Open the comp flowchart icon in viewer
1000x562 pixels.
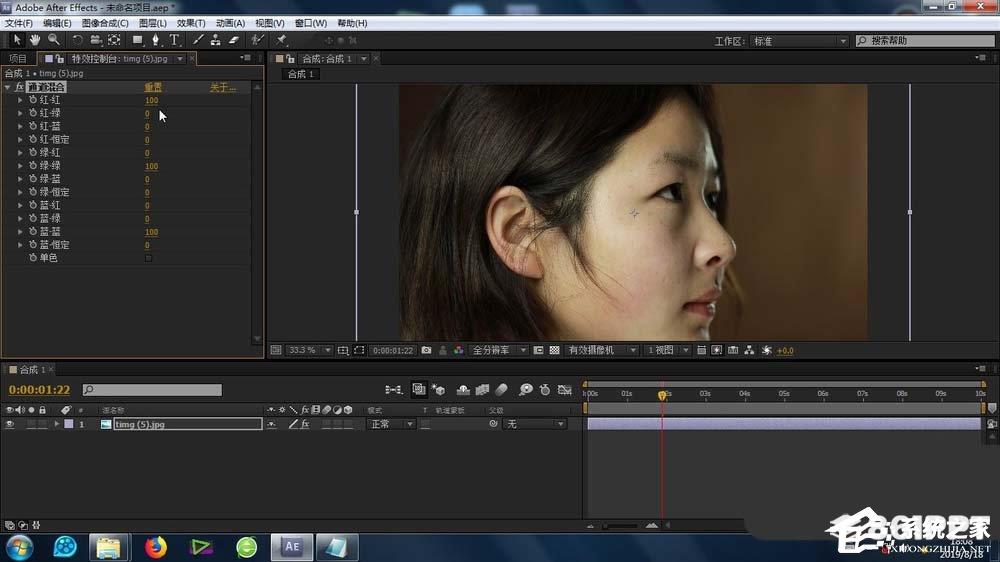[749, 350]
